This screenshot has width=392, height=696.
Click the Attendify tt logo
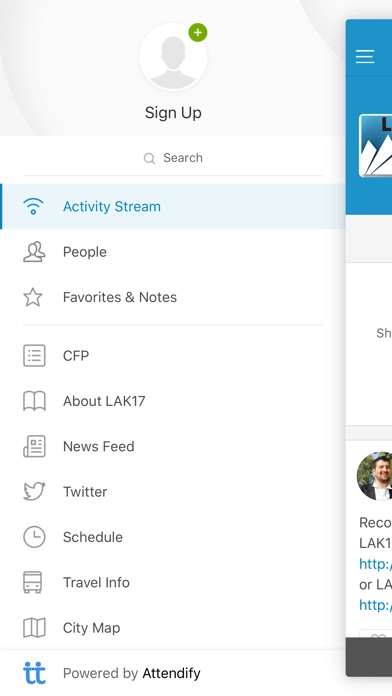[x=34, y=673]
